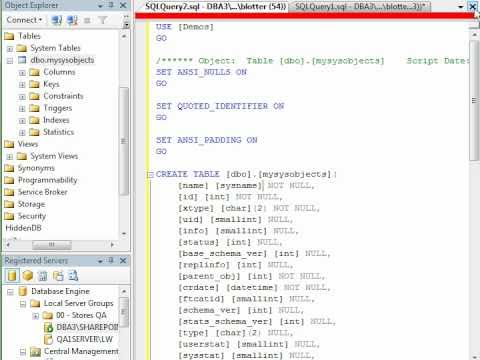
Task: Click the stop icon in Object Explorer toolbar
Action: click(87, 21)
